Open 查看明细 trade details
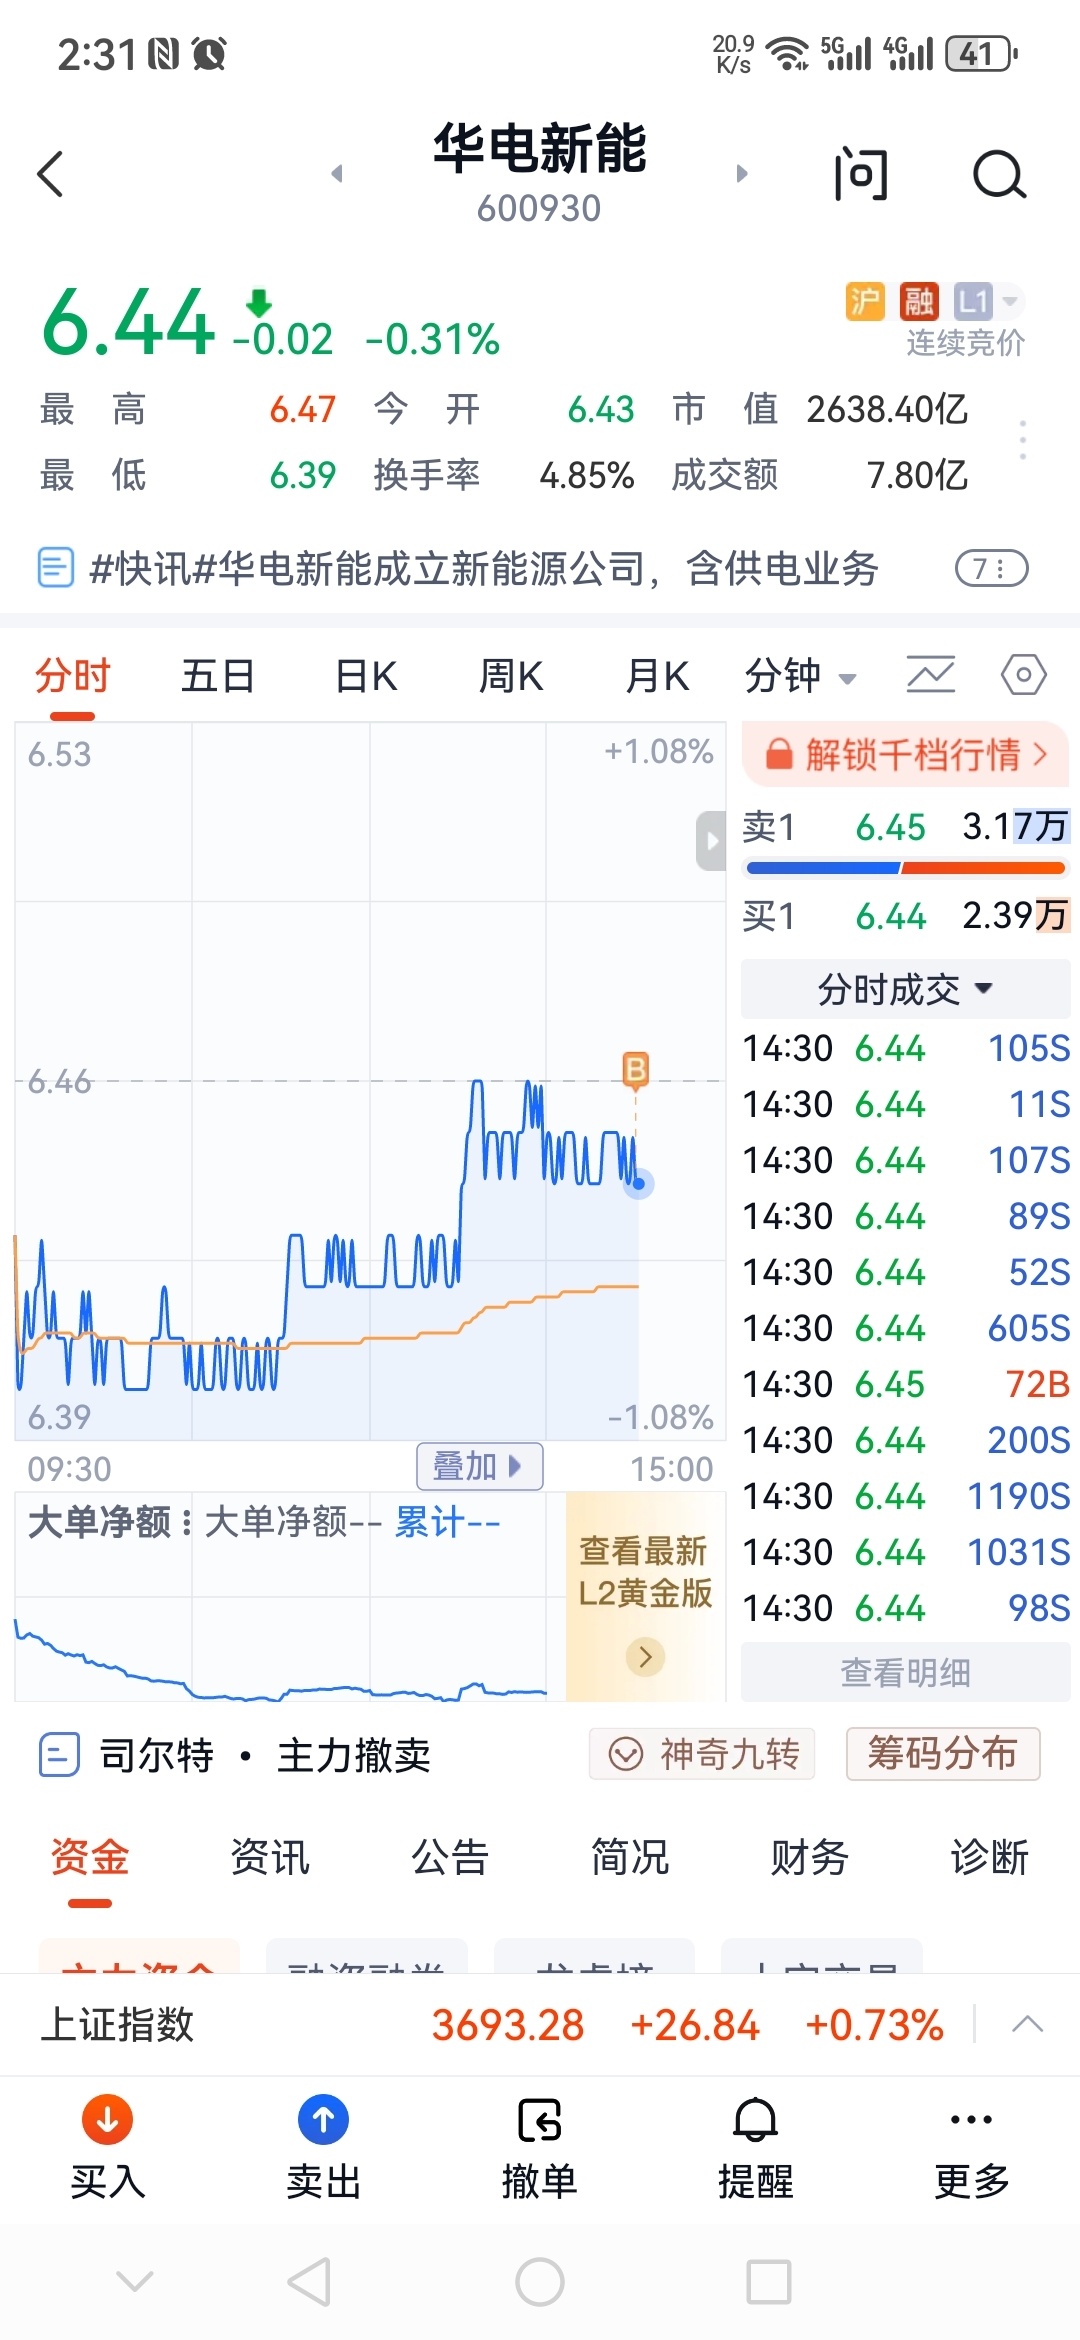 [x=905, y=1672]
